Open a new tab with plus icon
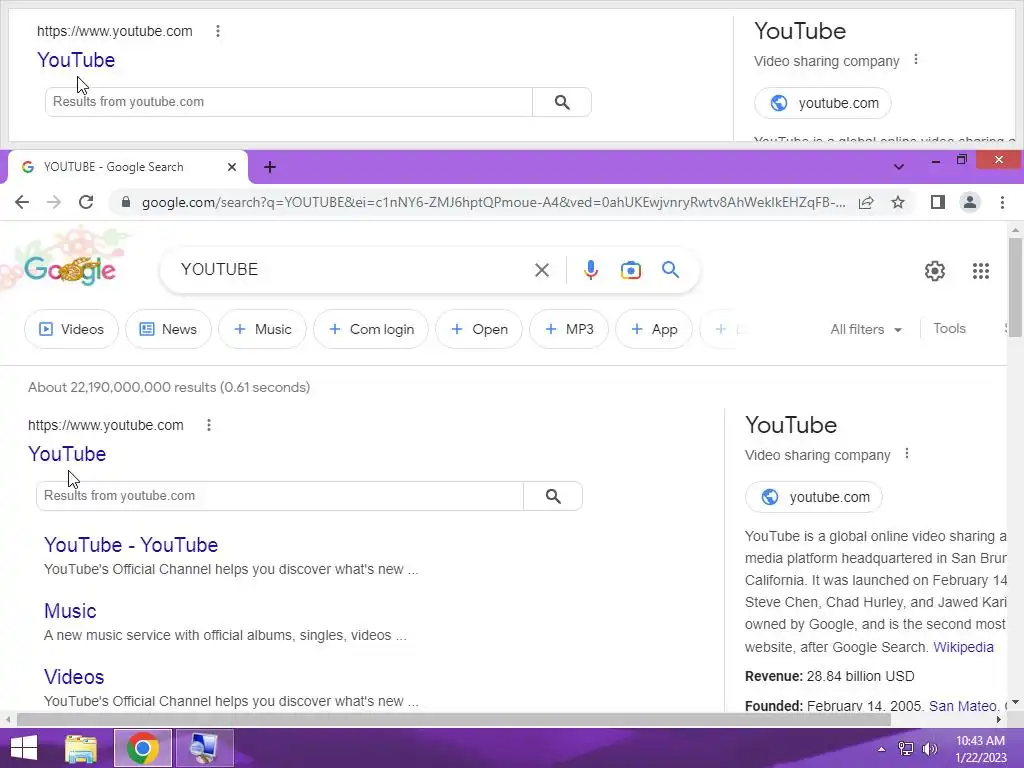The width and height of the screenshot is (1024, 768). (270, 167)
